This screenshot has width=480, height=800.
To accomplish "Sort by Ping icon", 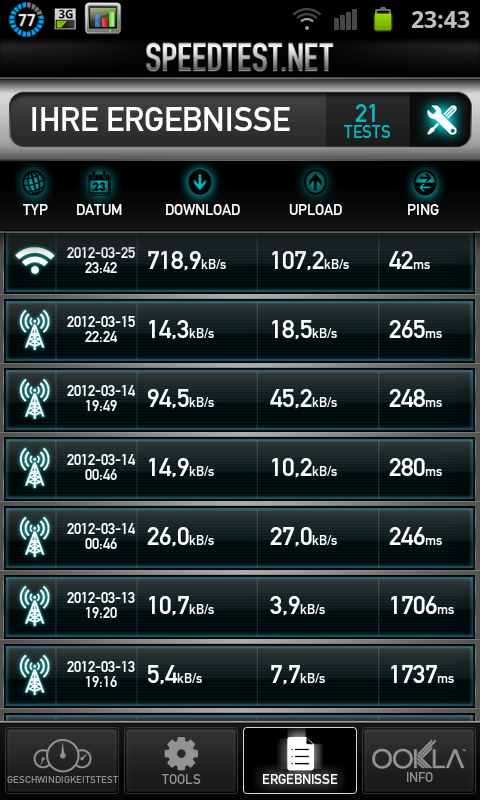I will pyautogui.click(x=423, y=183).
